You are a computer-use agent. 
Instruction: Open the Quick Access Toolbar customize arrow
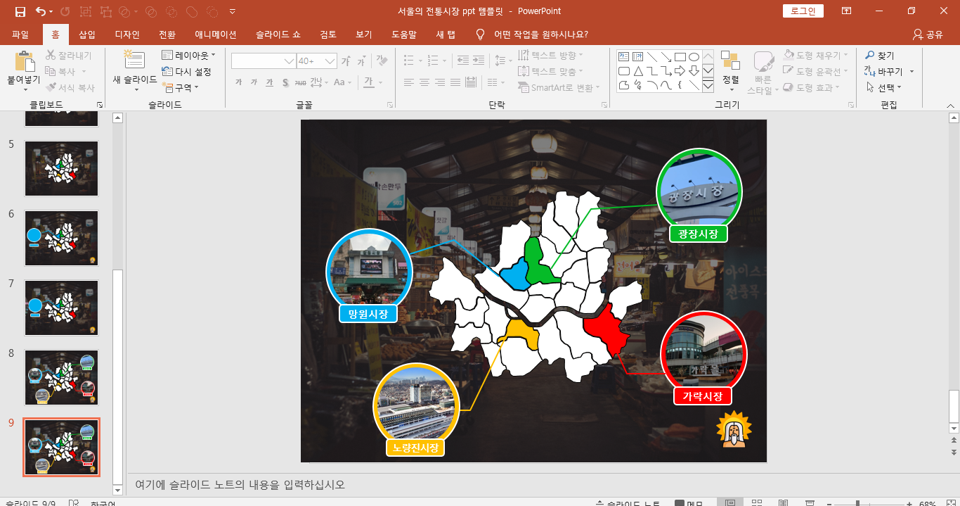pyautogui.click(x=233, y=11)
